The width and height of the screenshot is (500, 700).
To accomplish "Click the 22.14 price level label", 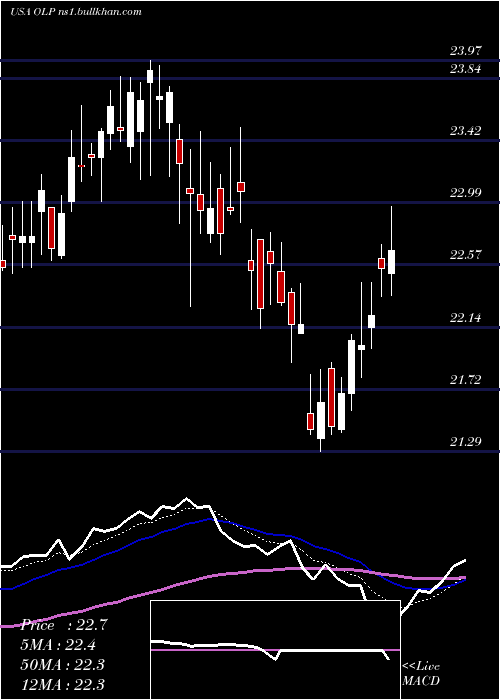I will click(x=465, y=317).
